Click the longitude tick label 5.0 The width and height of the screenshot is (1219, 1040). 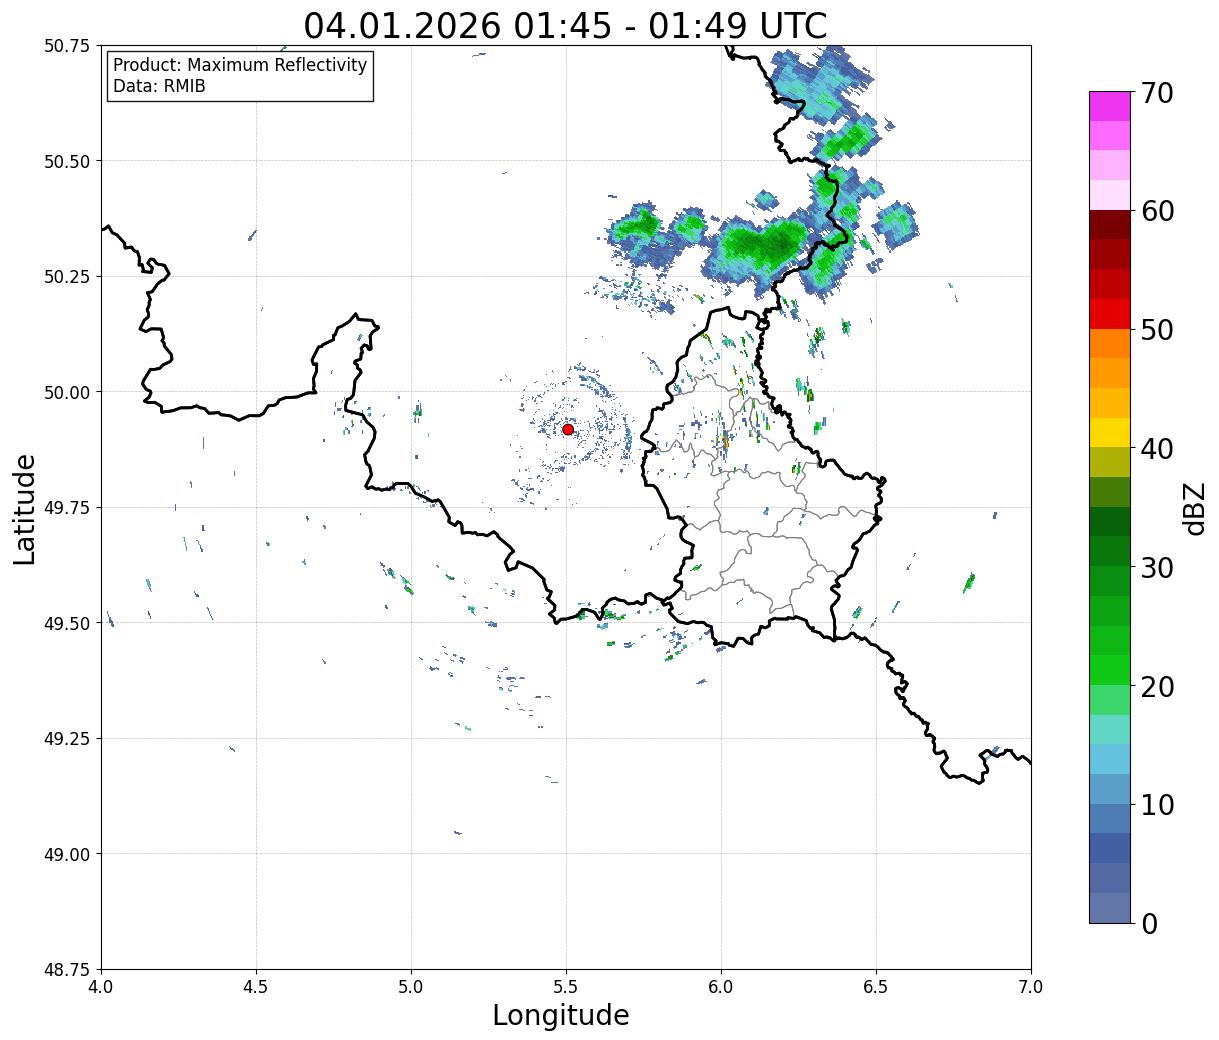click(x=411, y=987)
